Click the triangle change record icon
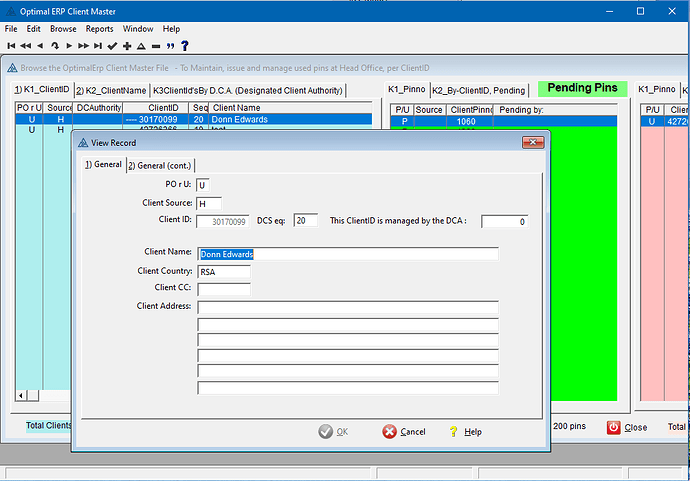Screen dimensions: 690x481 point(141,46)
